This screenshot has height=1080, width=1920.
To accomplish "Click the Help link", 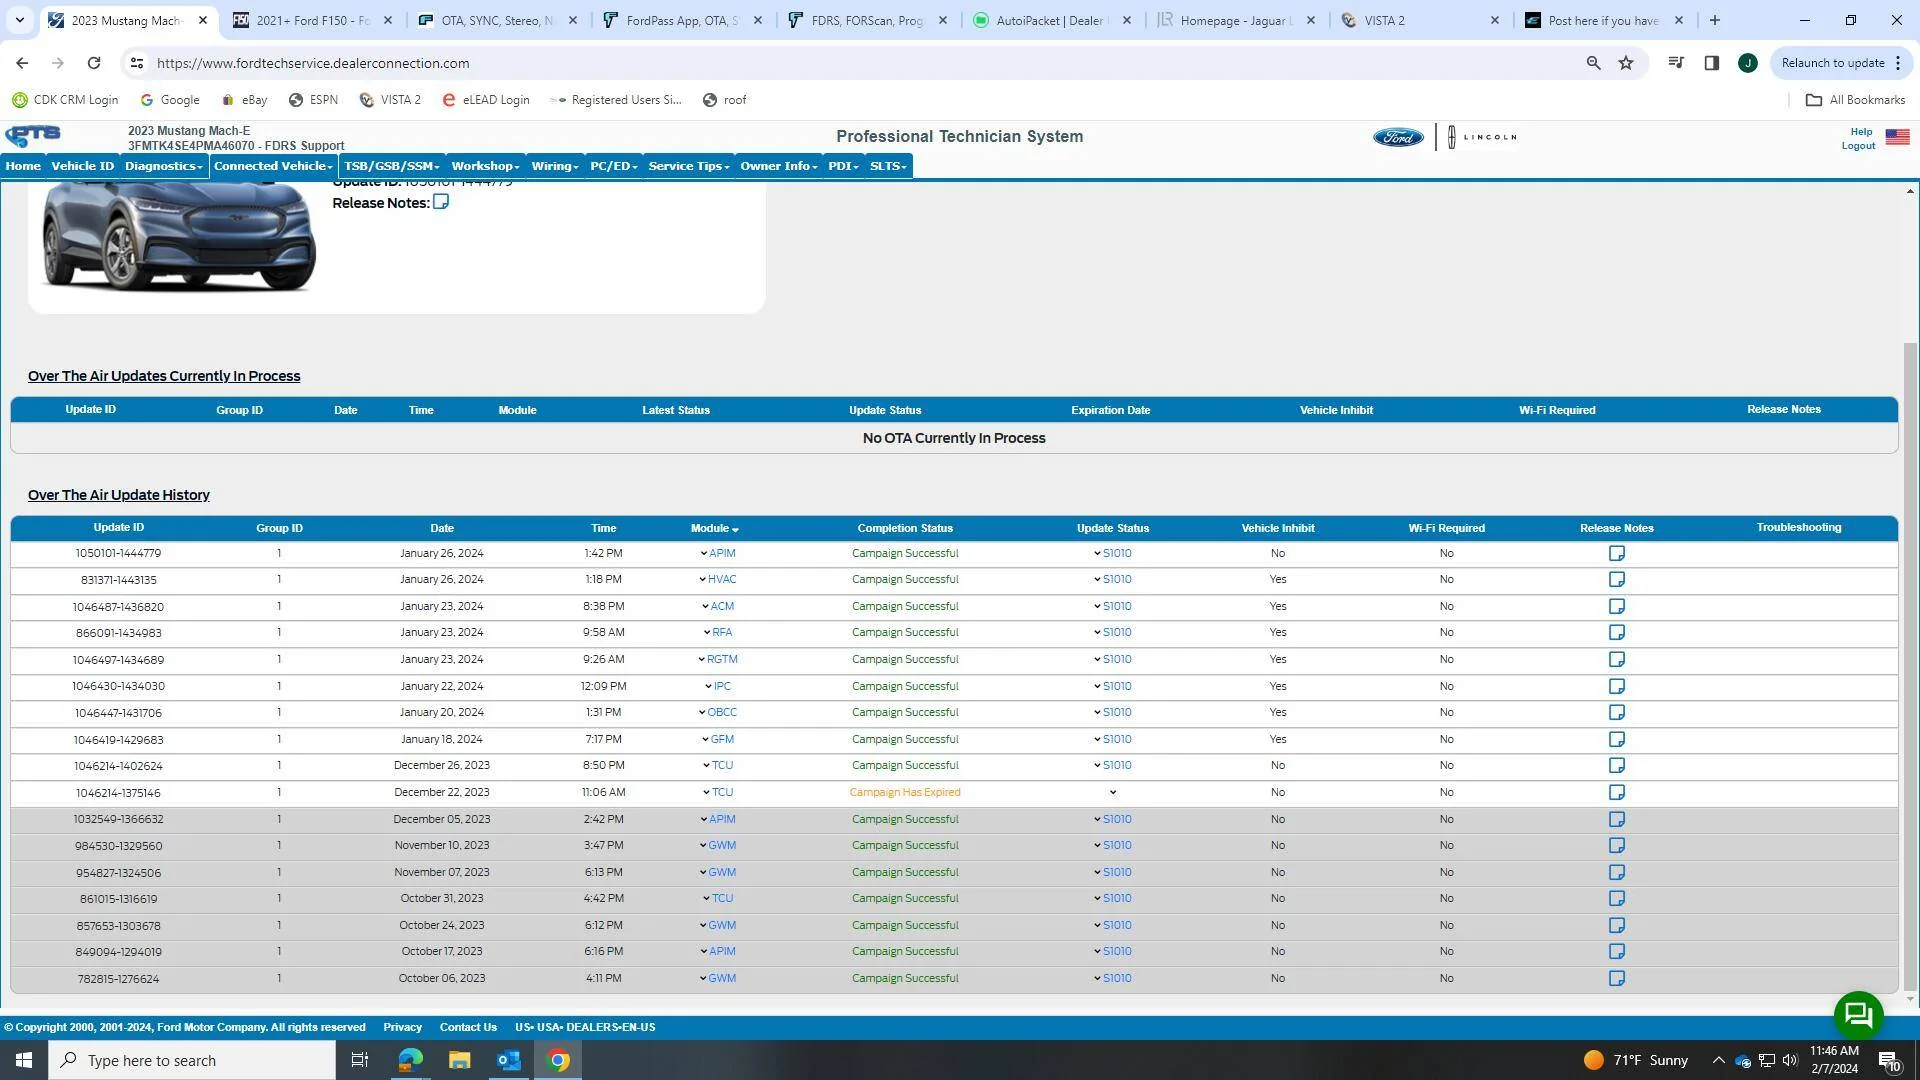I will click(x=1861, y=131).
